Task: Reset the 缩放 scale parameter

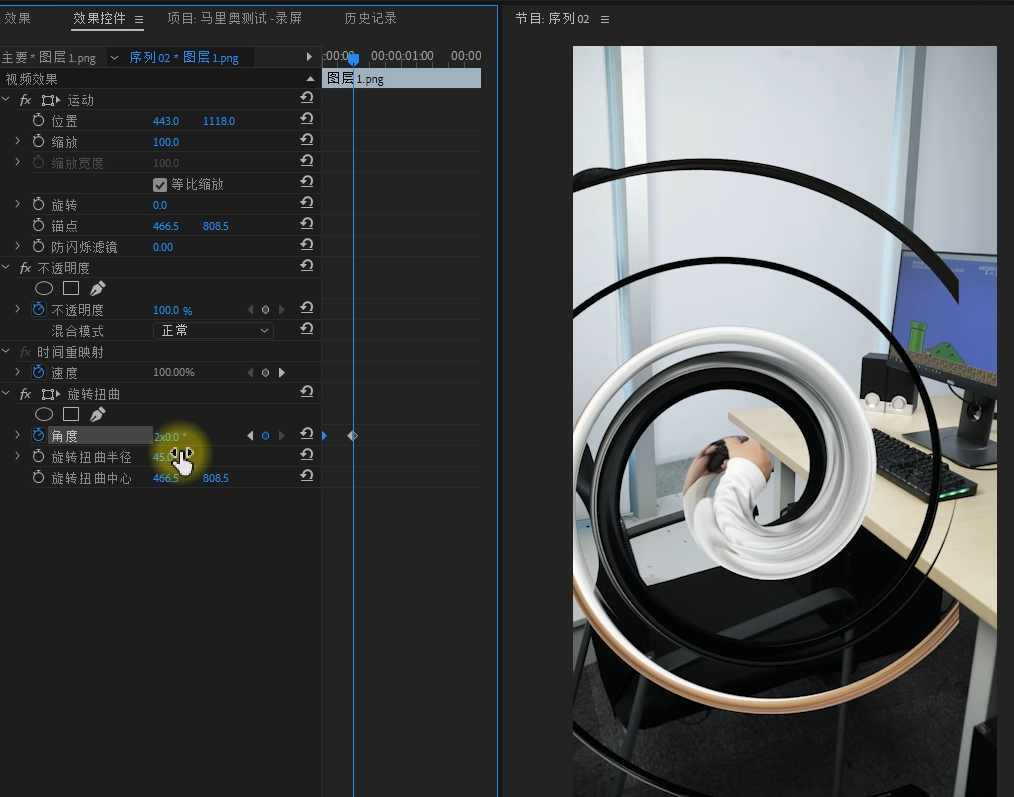Action: 307,140
